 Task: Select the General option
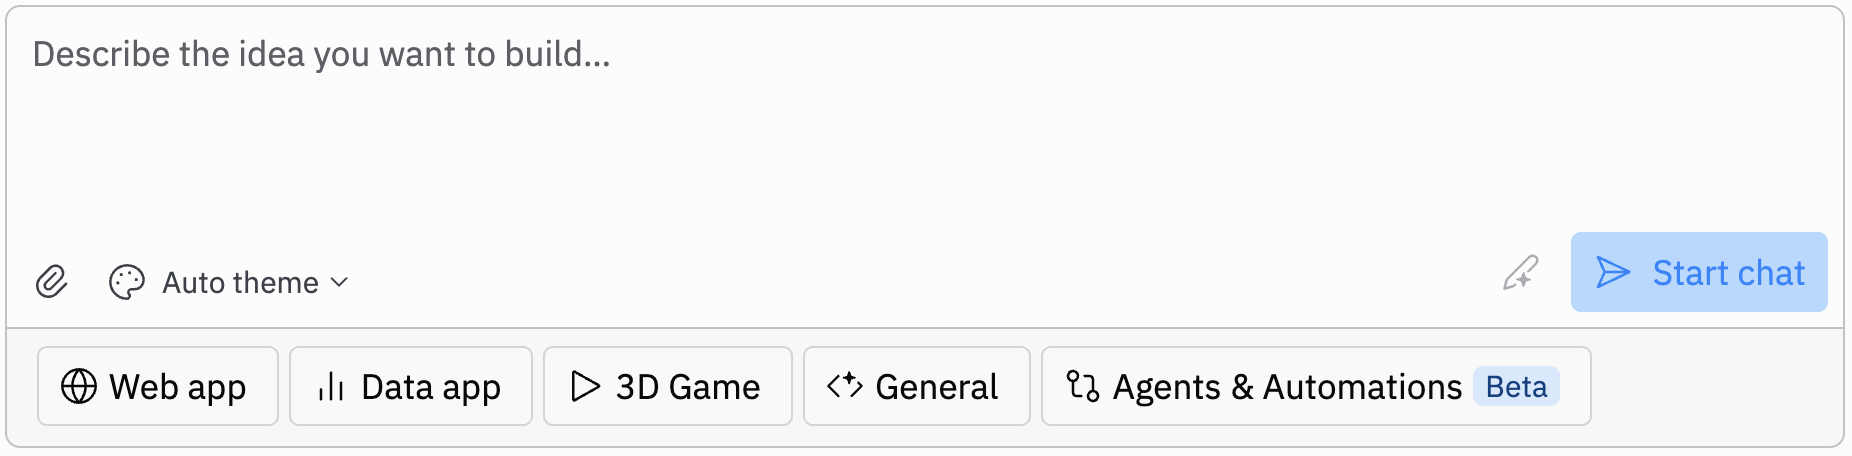[916, 386]
